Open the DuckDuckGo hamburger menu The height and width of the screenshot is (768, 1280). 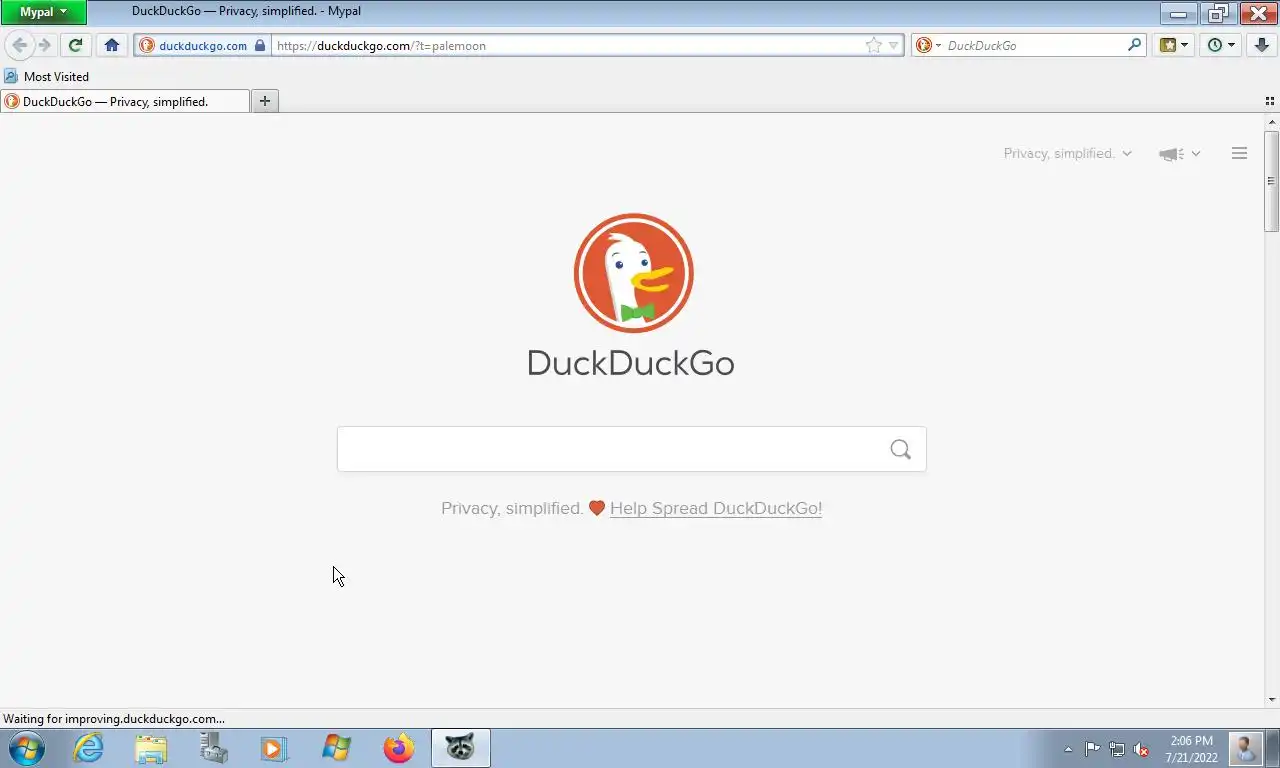click(1239, 153)
